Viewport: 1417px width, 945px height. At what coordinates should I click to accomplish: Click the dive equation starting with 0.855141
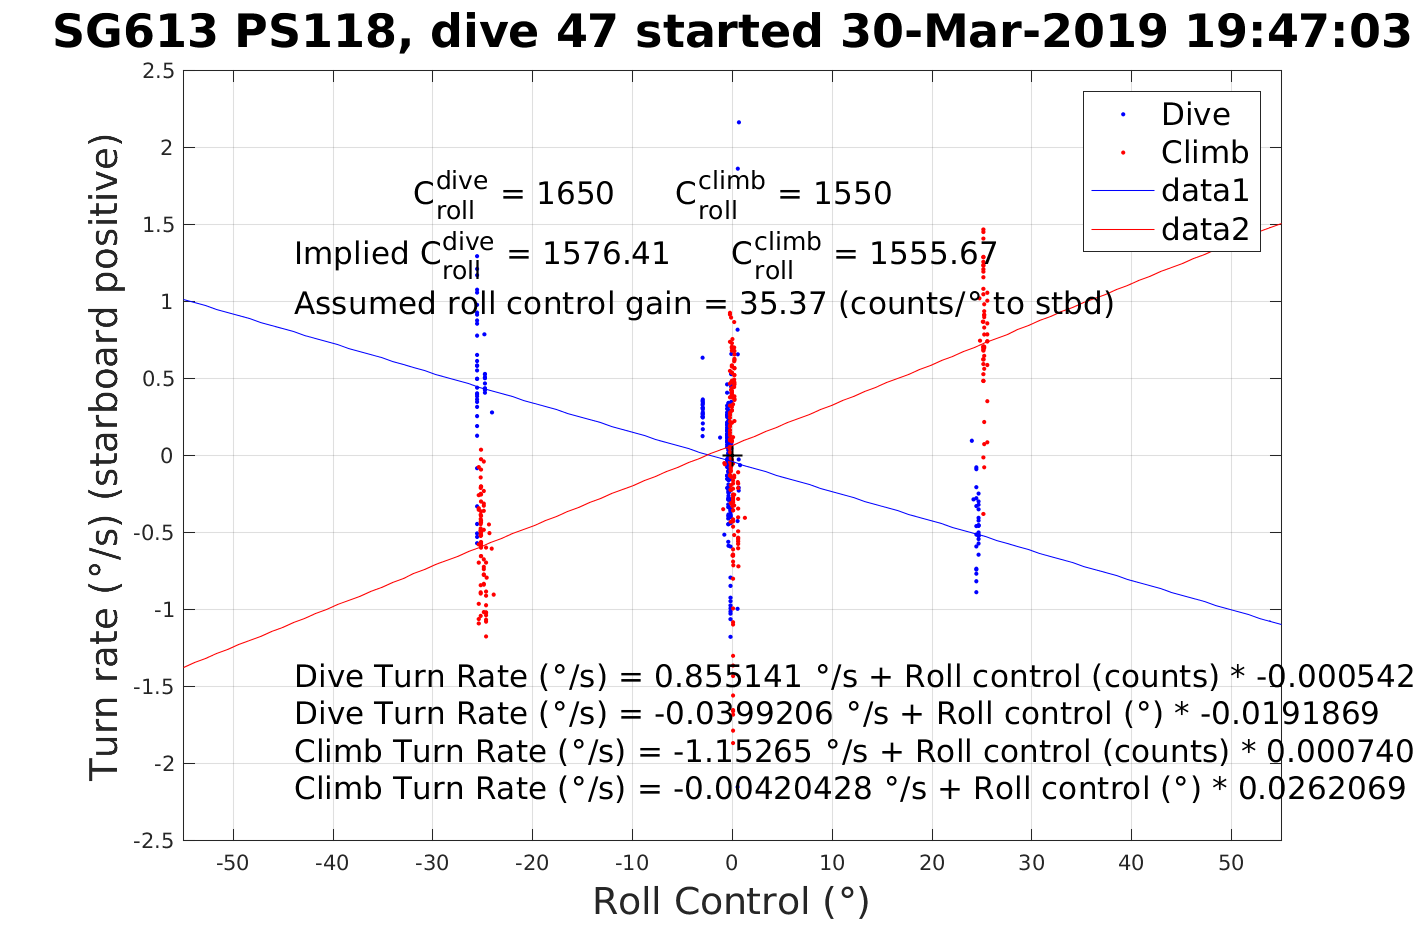click(854, 677)
